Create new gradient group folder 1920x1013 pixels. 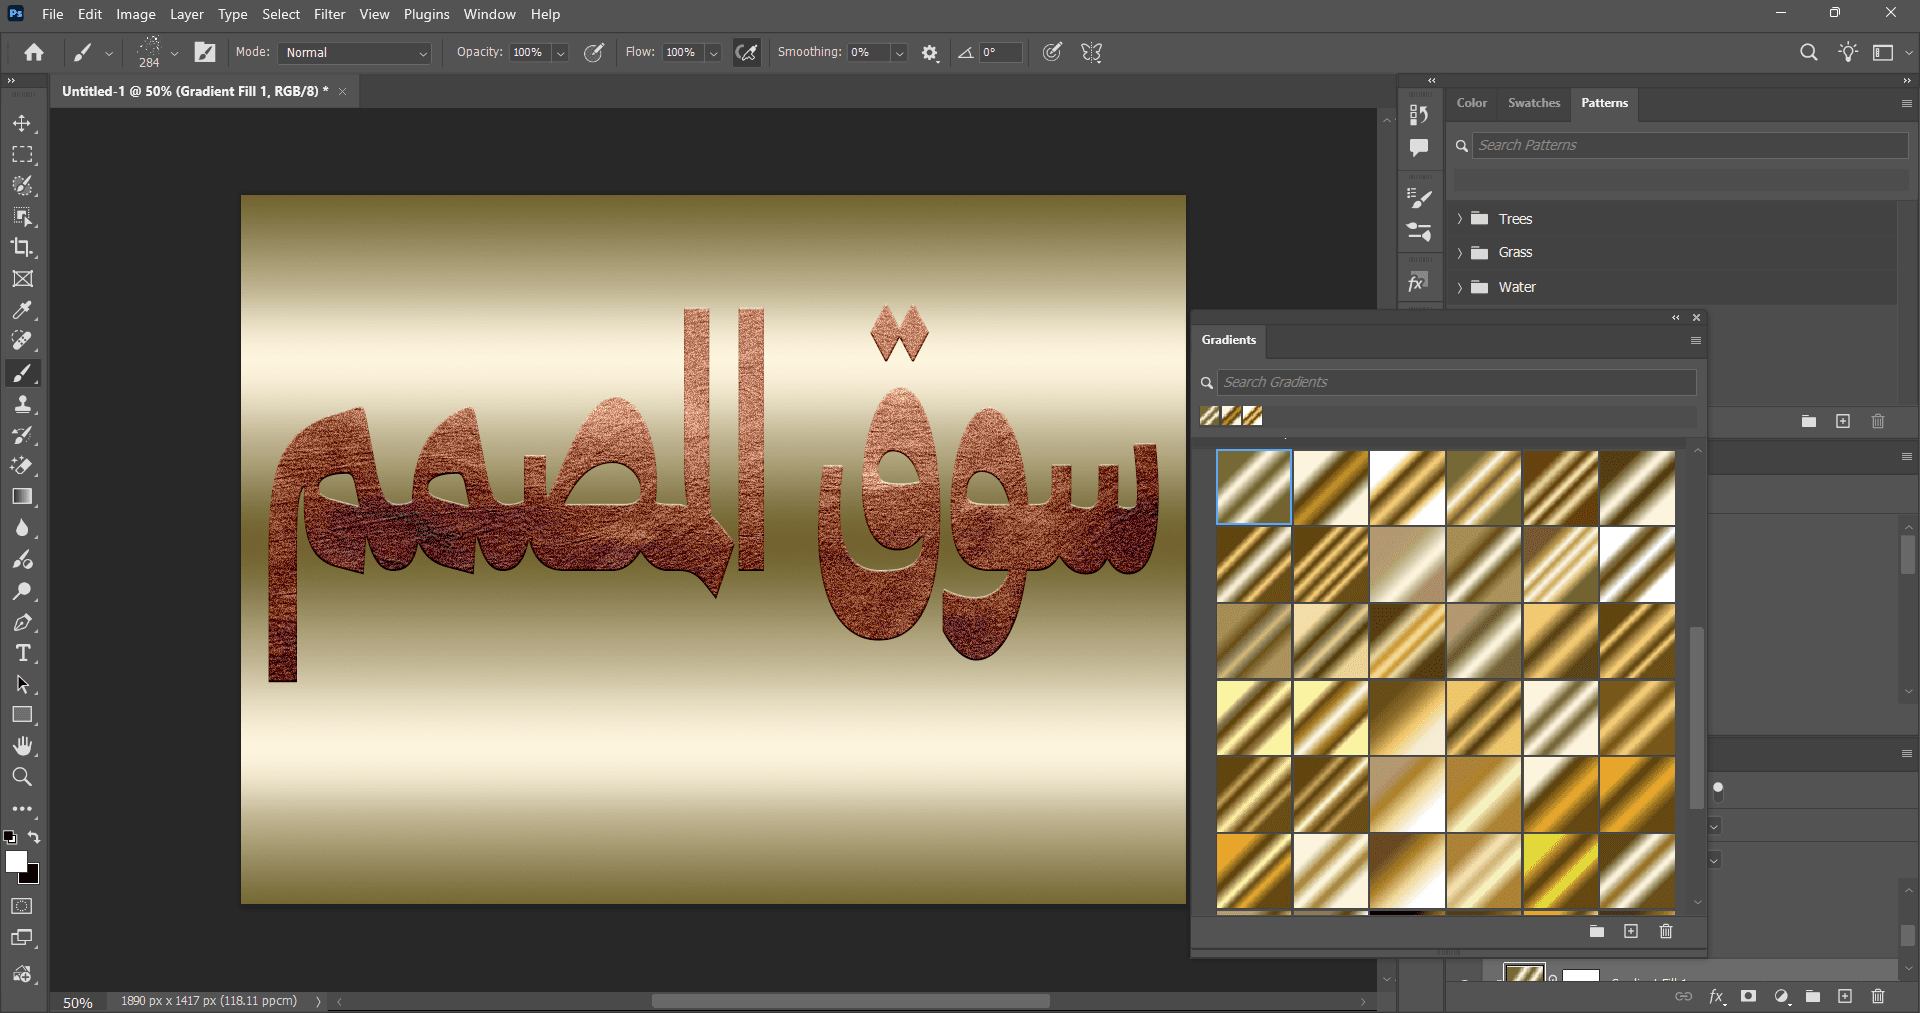click(1597, 931)
